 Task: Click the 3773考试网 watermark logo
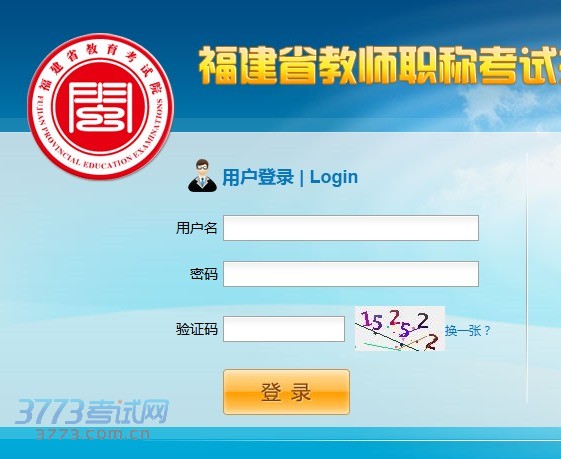[x=91, y=411]
